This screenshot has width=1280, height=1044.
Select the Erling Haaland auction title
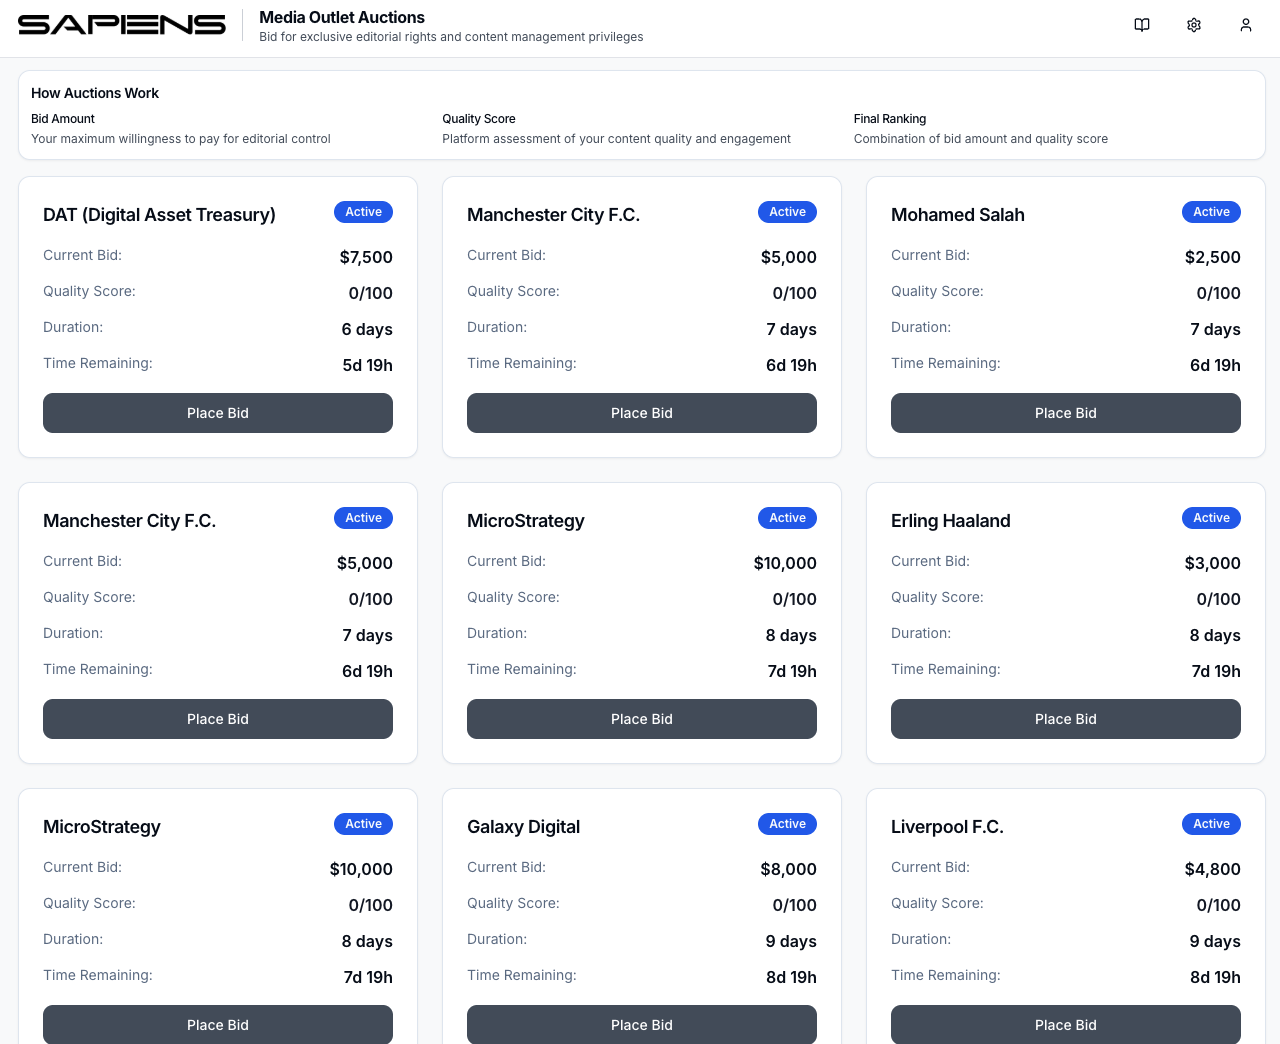(x=950, y=521)
